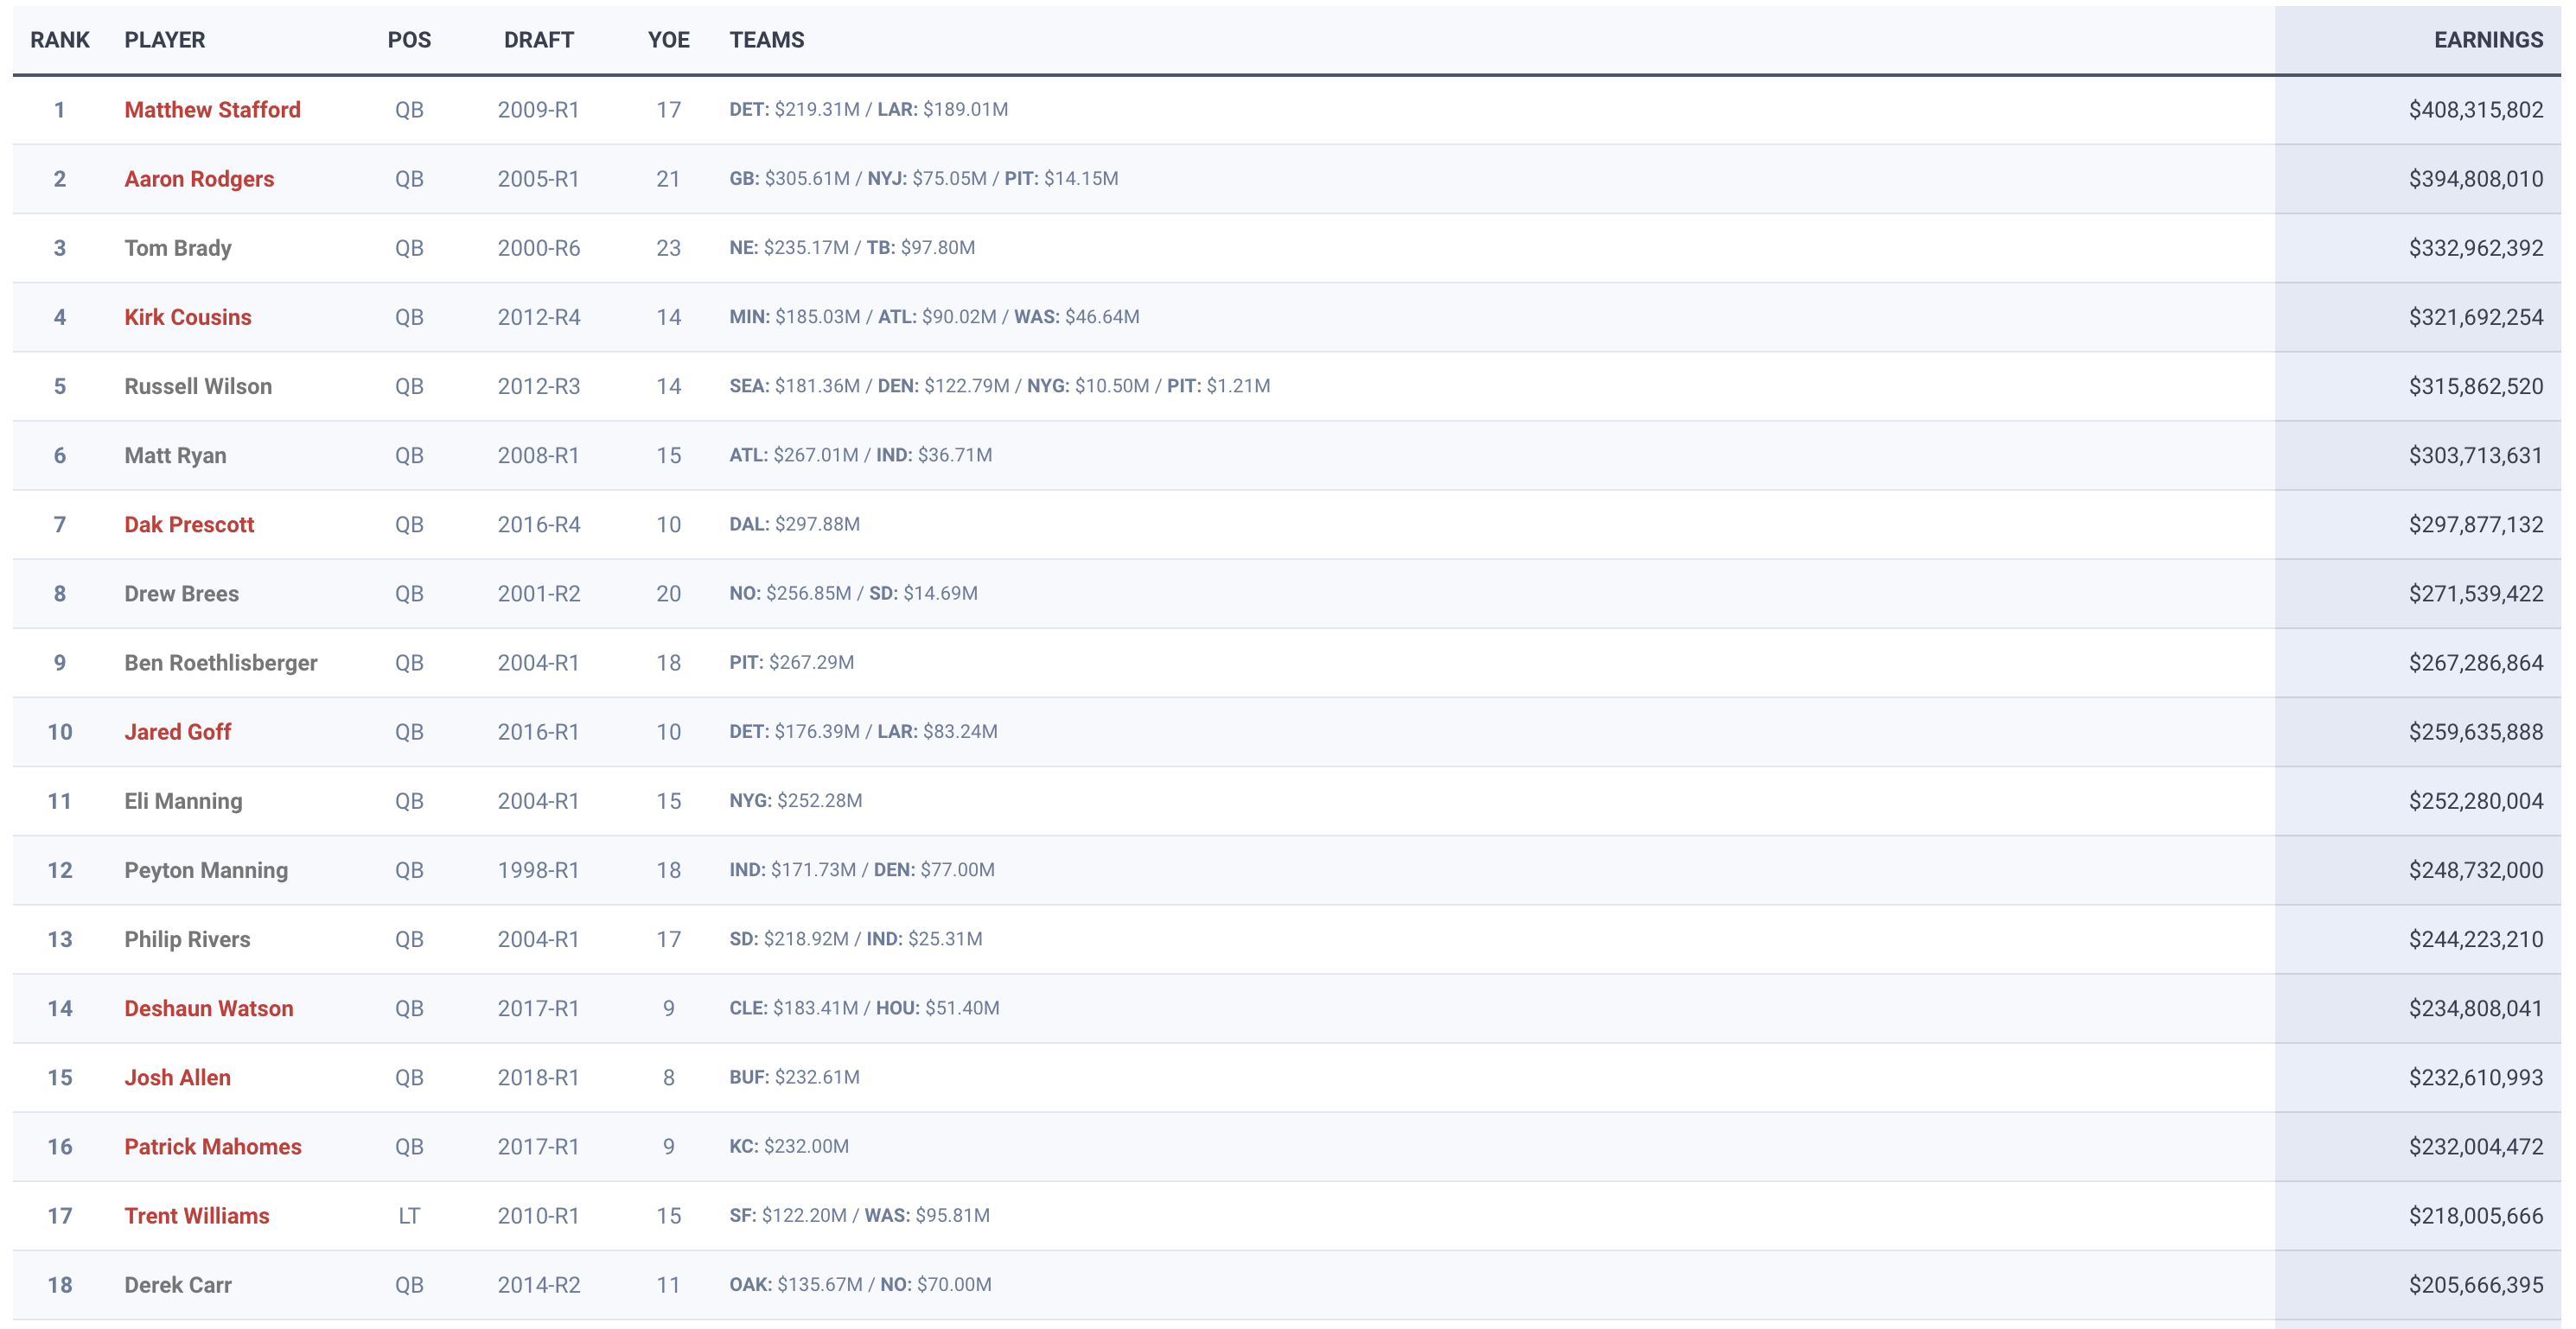The height and width of the screenshot is (1329, 2576).
Task: View Jared Goff's profile link
Action: point(177,732)
